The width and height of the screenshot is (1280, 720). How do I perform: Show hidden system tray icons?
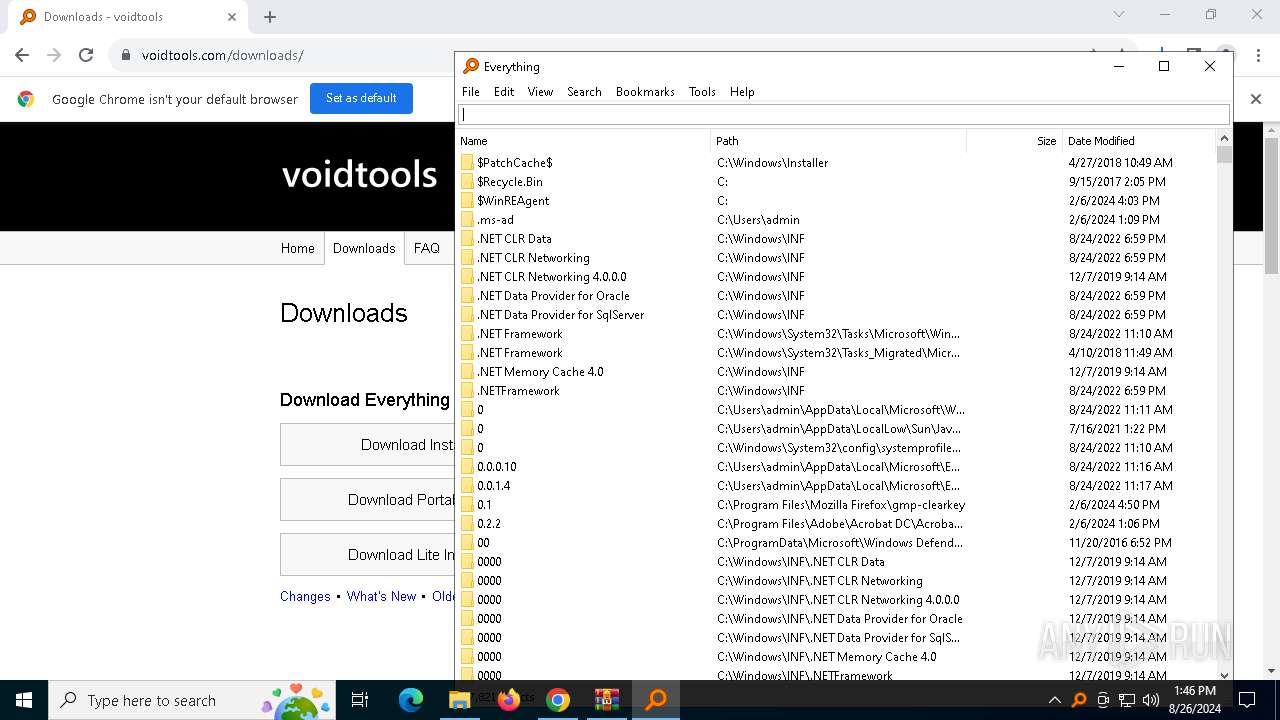click(1054, 700)
